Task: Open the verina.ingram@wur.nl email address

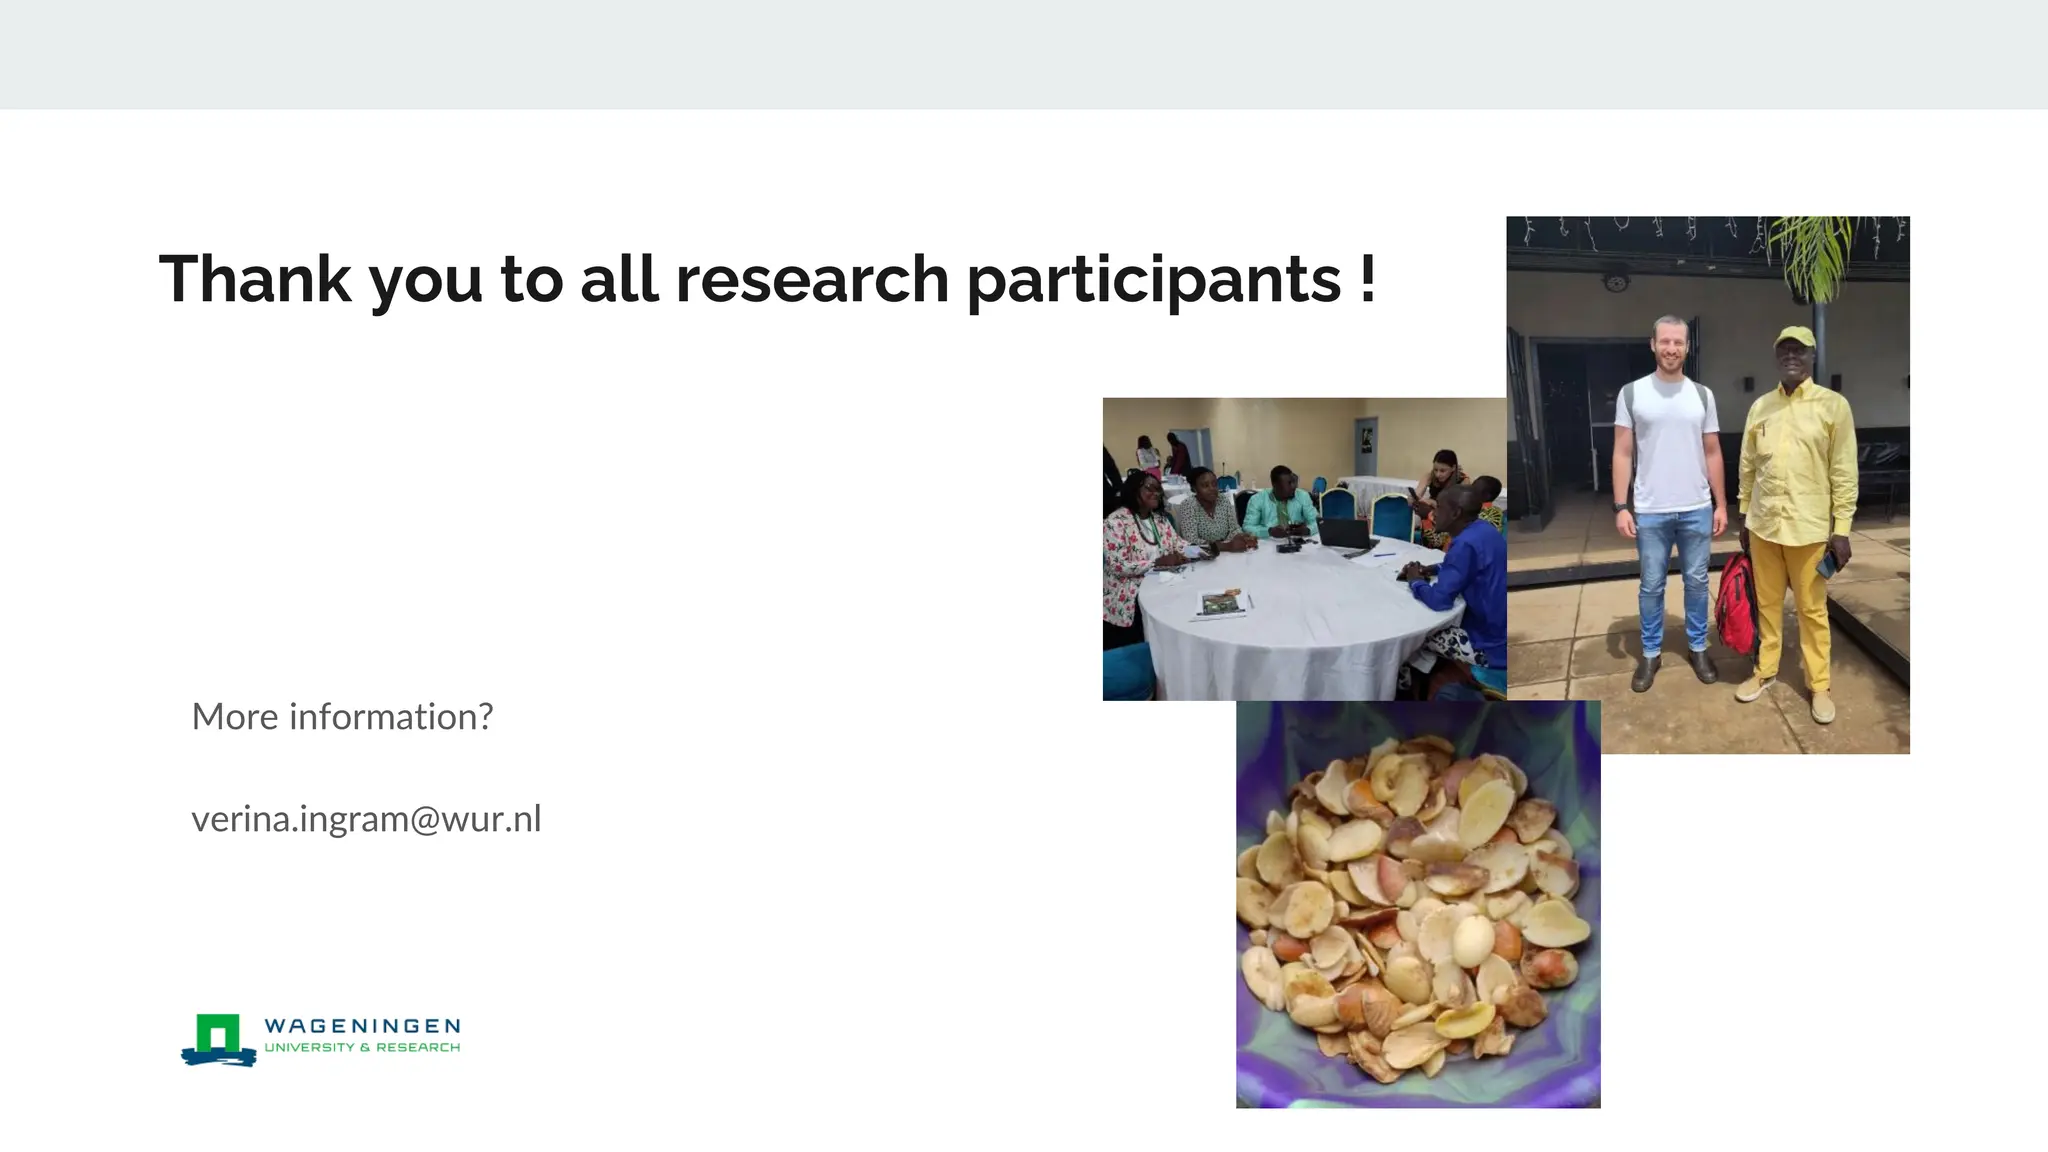Action: point(366,819)
